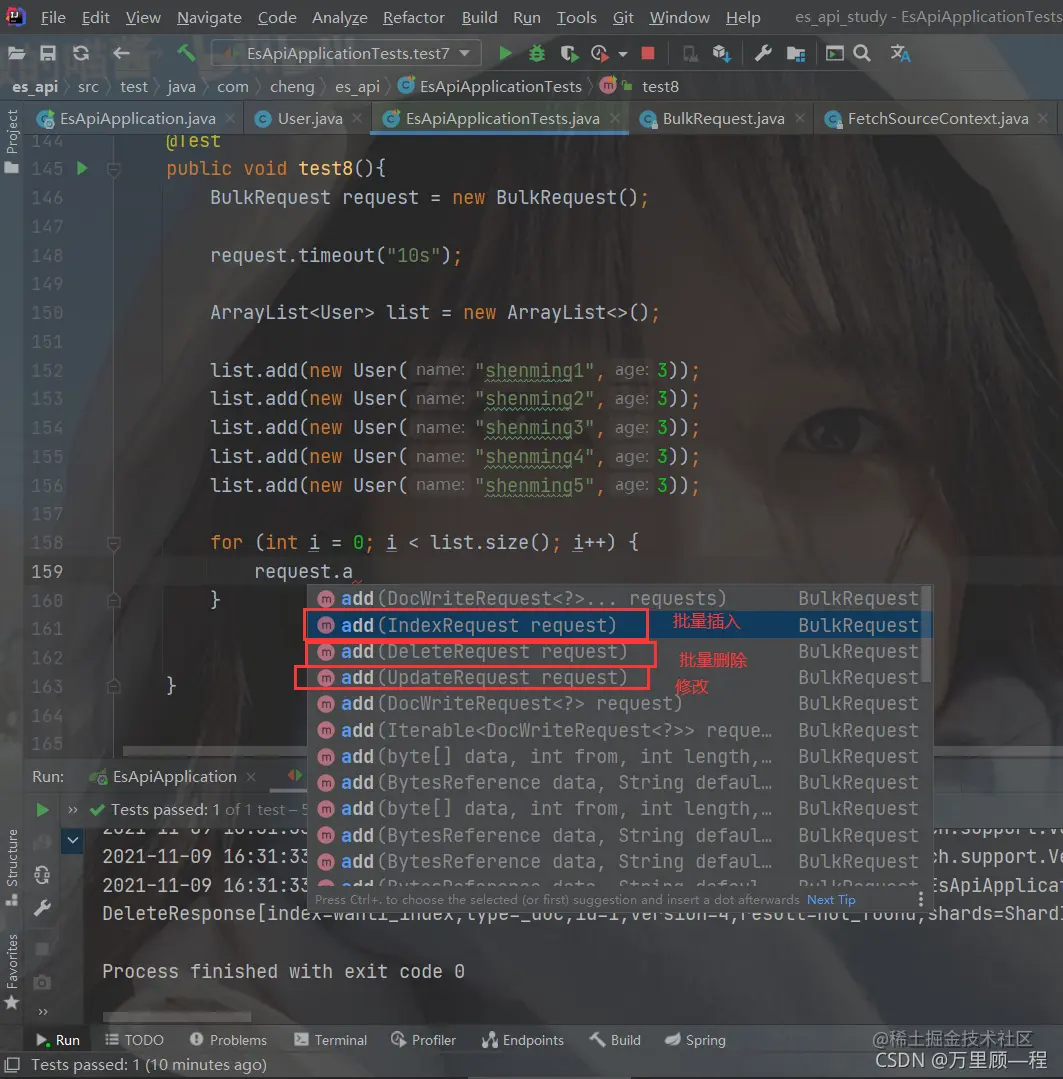Expand dropdown arrow next to profiler icon

point(623,54)
